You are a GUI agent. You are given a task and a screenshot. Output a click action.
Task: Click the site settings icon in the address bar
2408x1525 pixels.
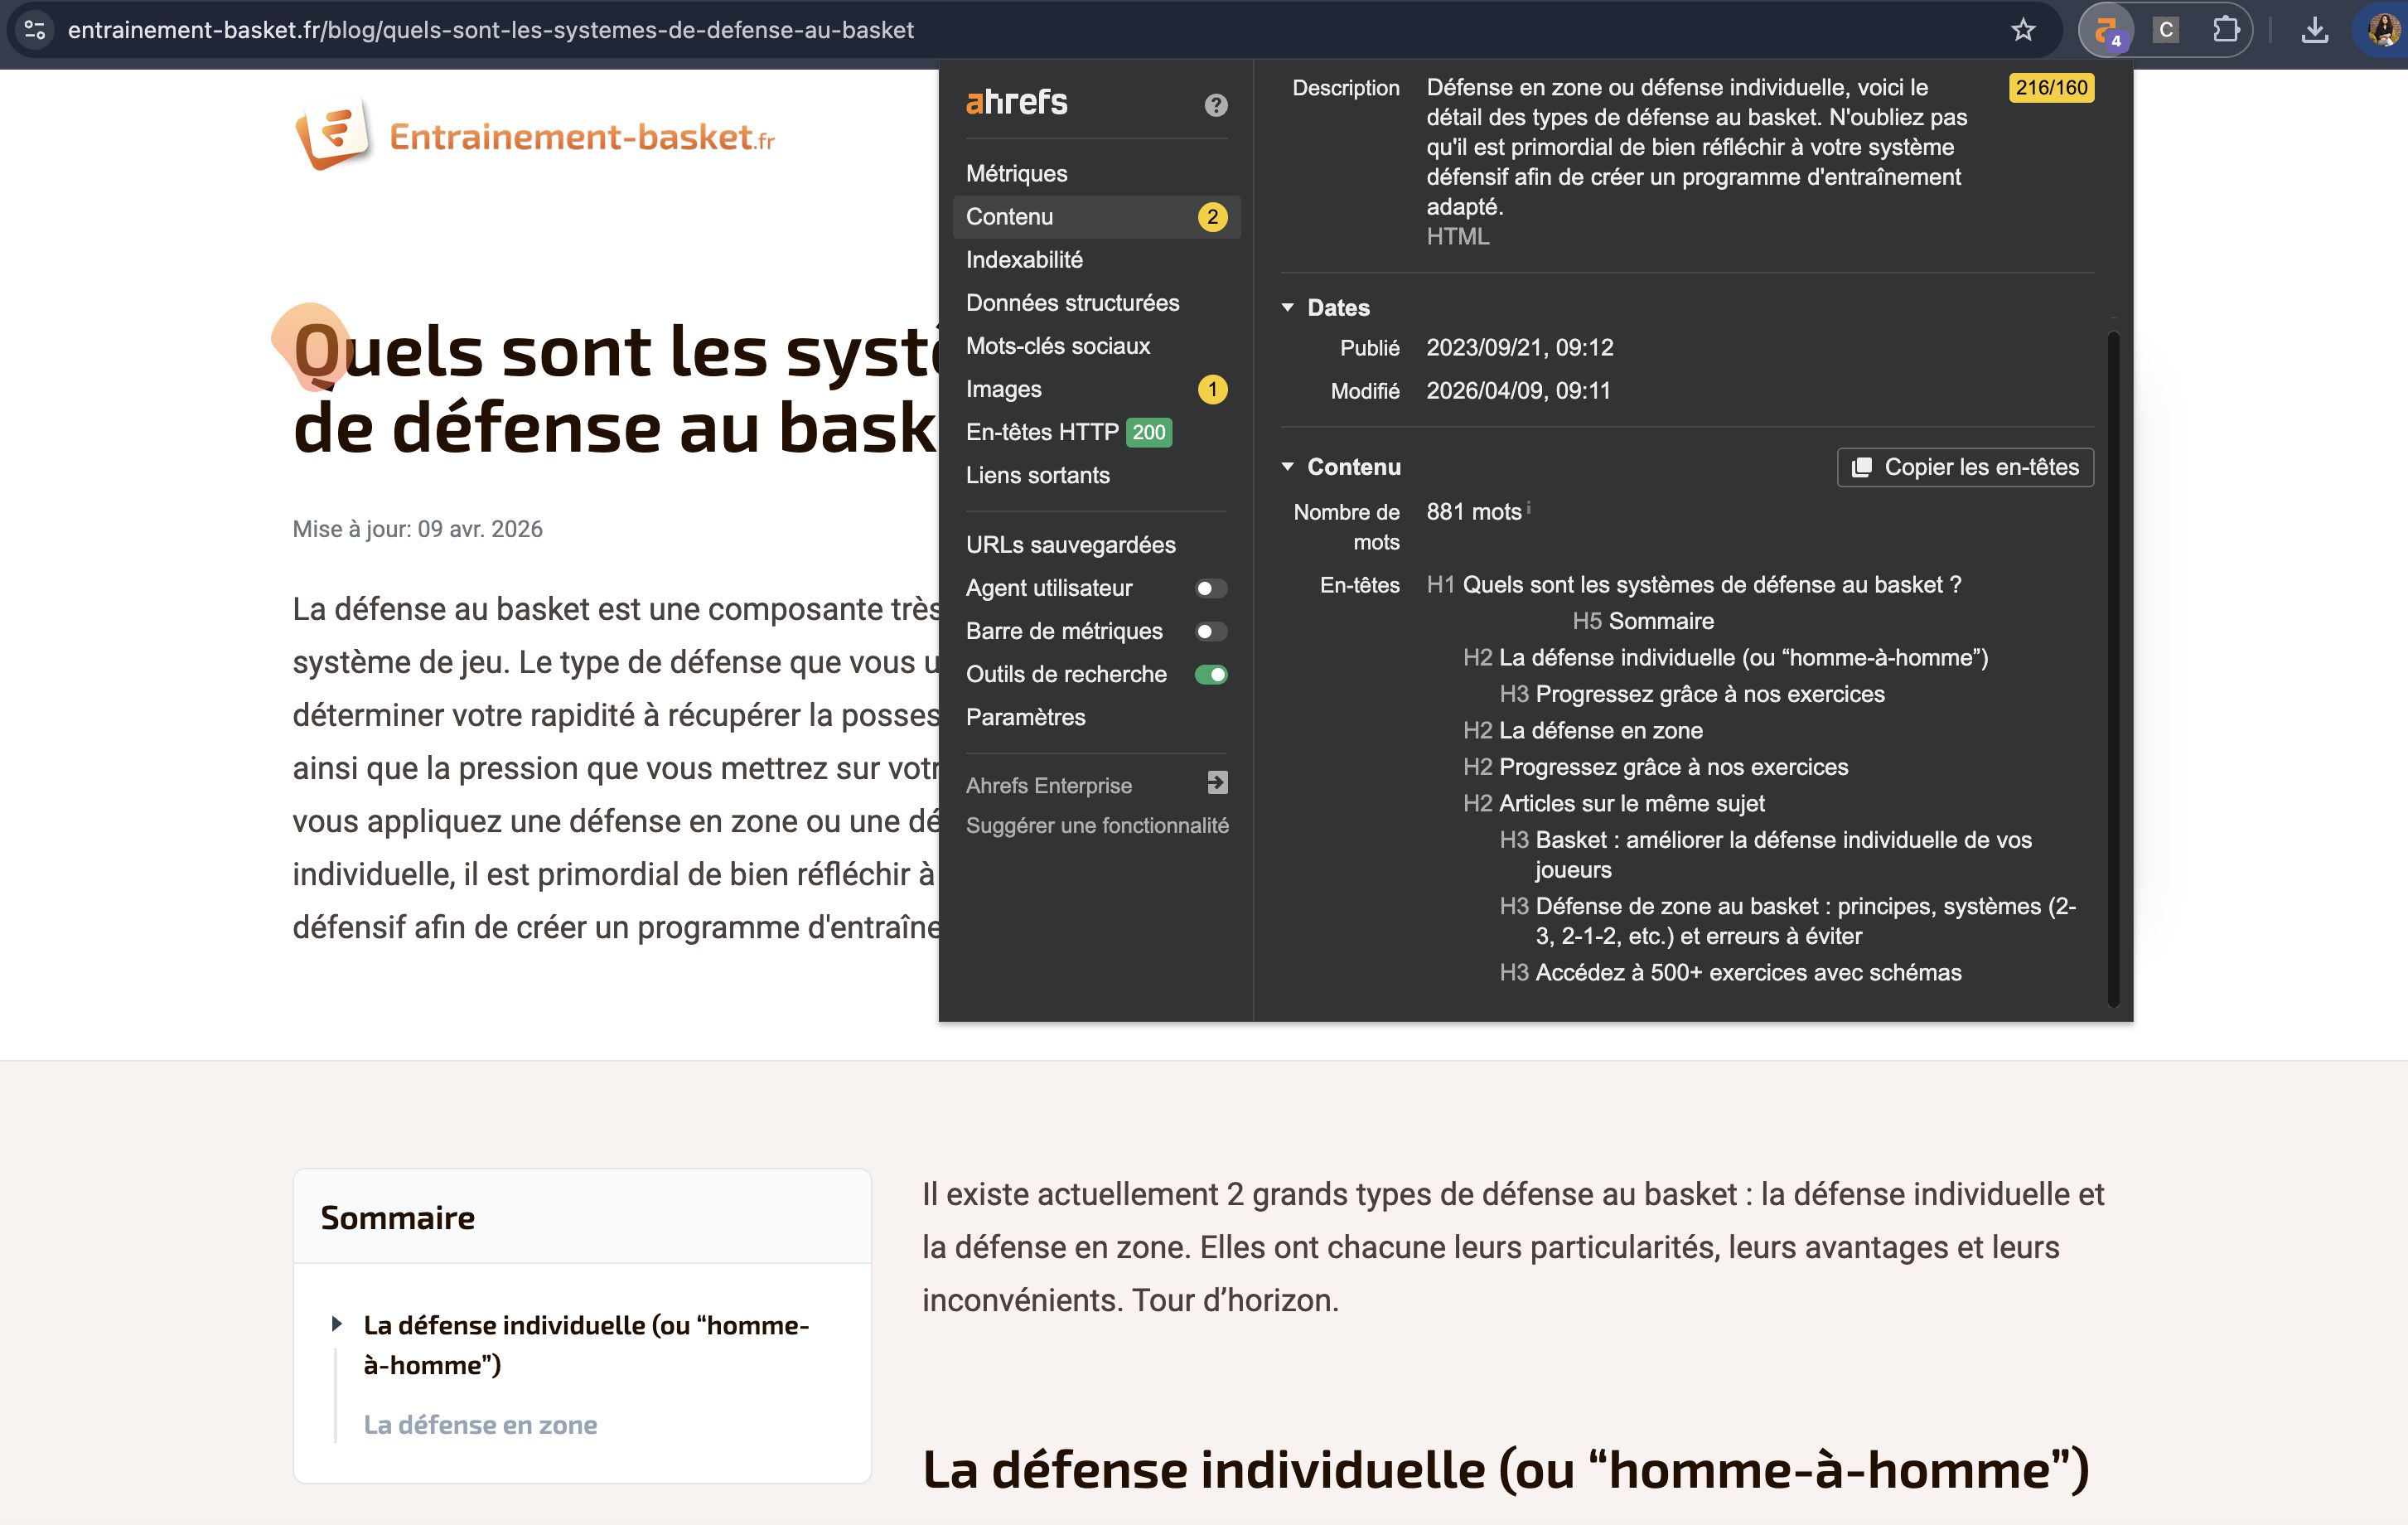point(35,30)
